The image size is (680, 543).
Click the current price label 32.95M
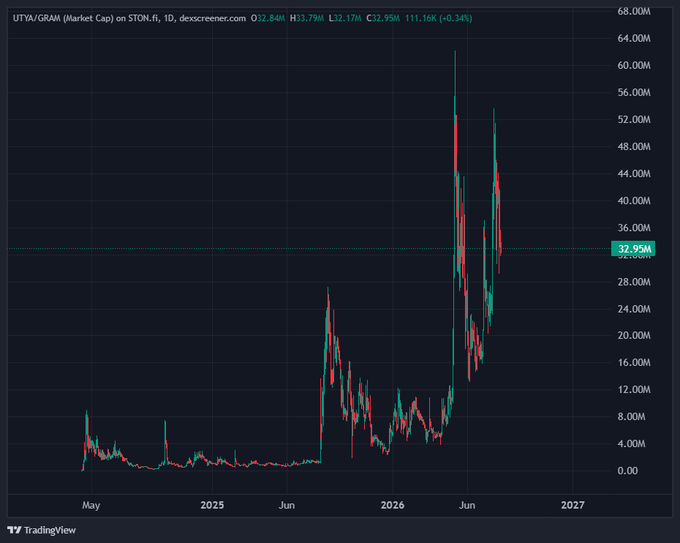[x=633, y=249]
